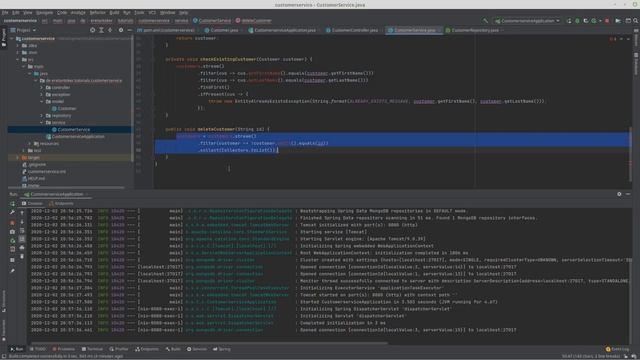Expand the target folder
This screenshot has width=640, height=360.
[18, 158]
